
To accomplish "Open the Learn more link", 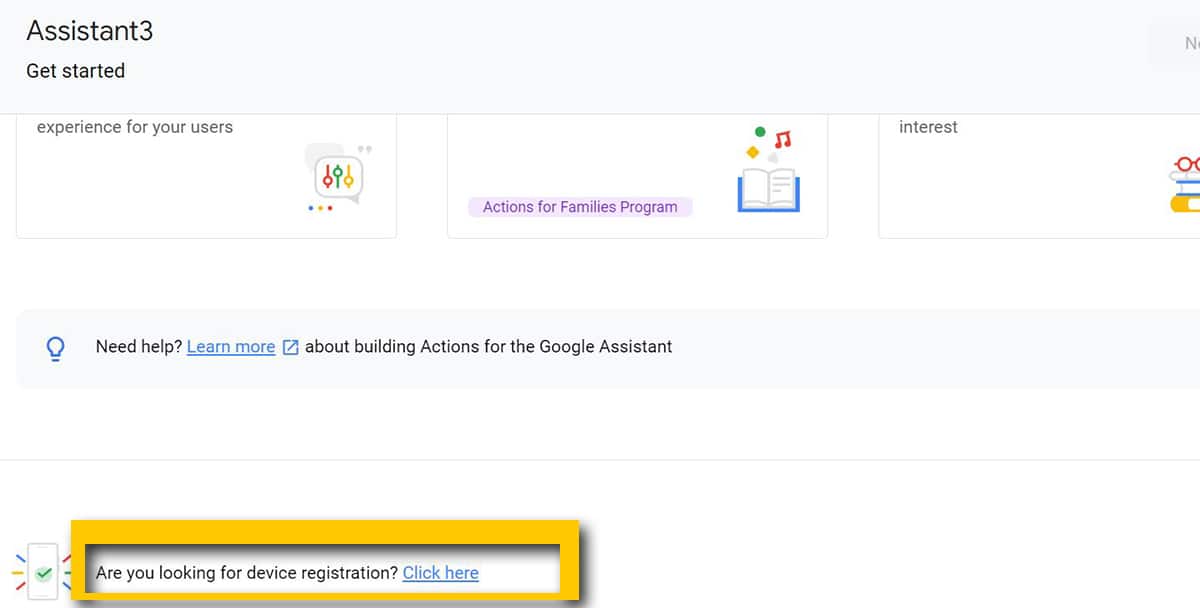I will coord(231,347).
